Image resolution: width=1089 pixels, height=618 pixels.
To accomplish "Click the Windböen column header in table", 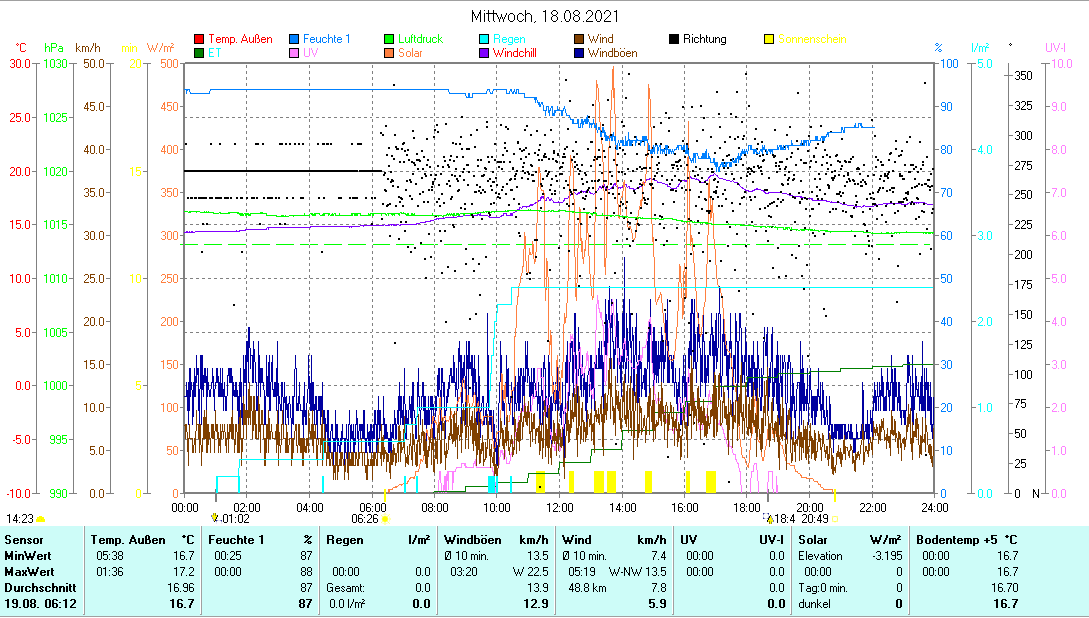I will tap(472, 540).
